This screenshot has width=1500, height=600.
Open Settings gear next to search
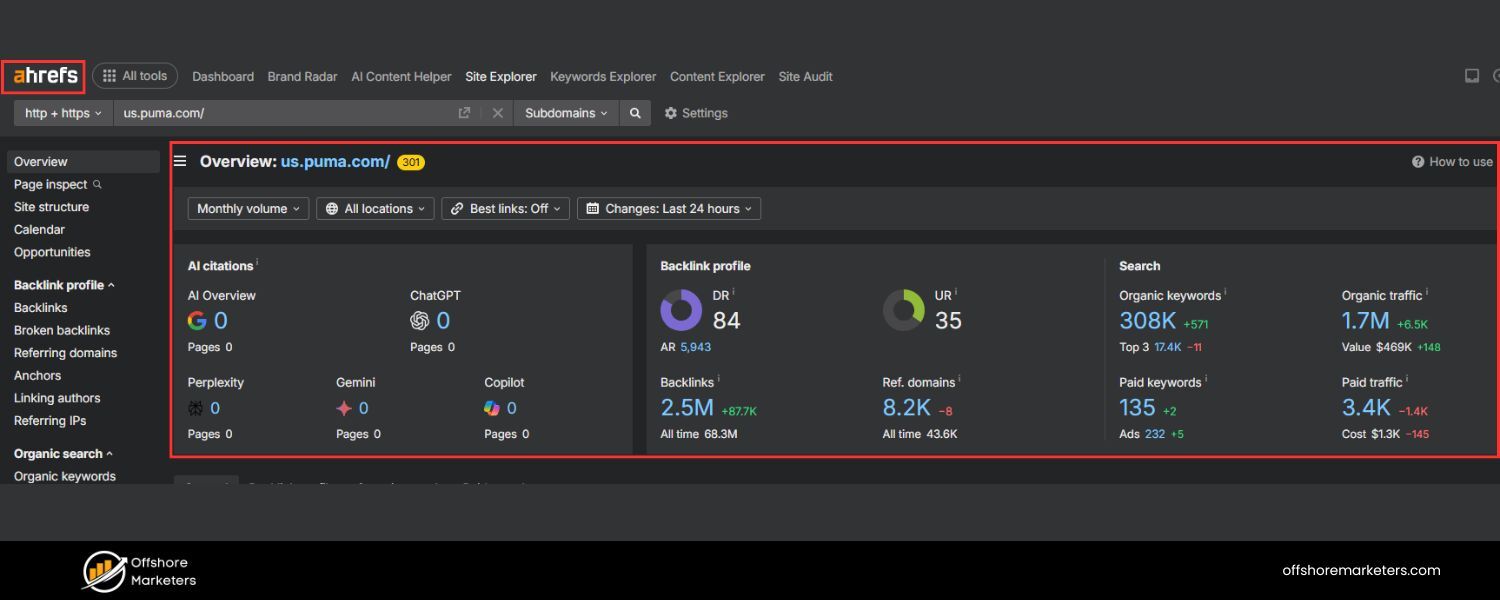[671, 113]
